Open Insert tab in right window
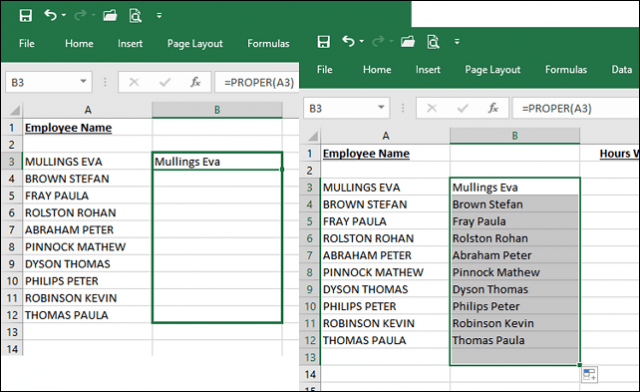Screen dimensions: 640x392 coord(428,69)
